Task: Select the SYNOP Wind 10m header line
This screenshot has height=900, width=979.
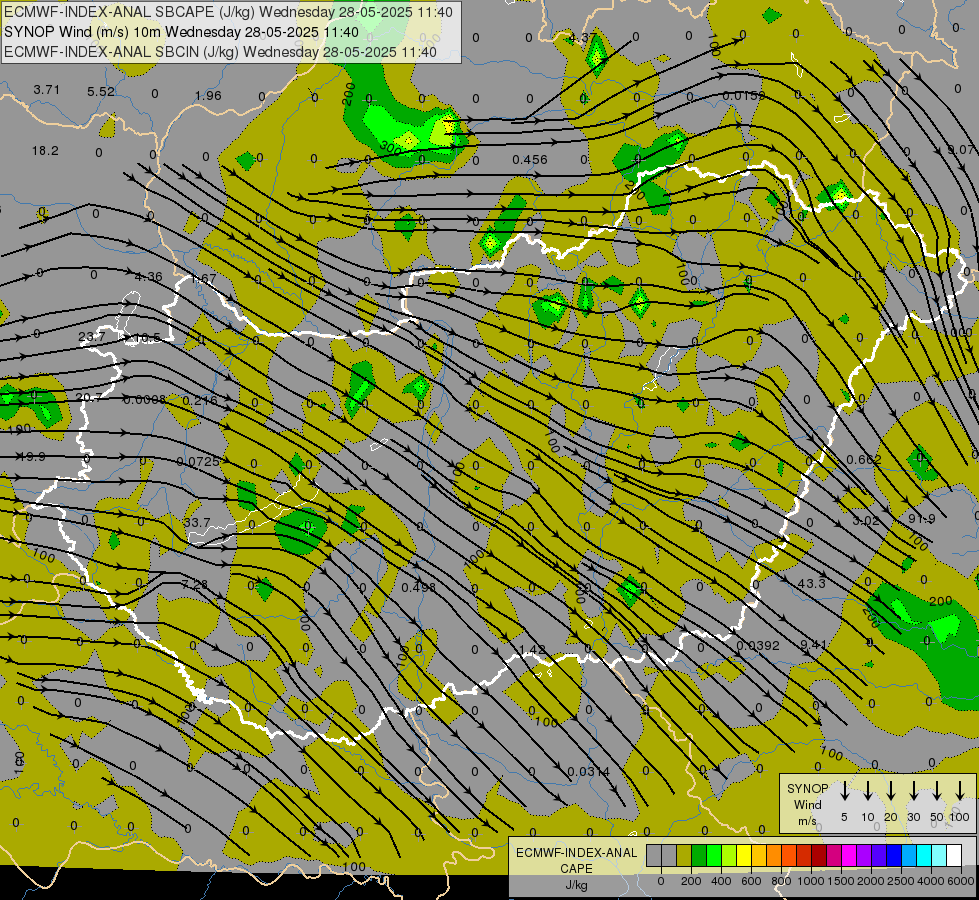Action: [181, 32]
